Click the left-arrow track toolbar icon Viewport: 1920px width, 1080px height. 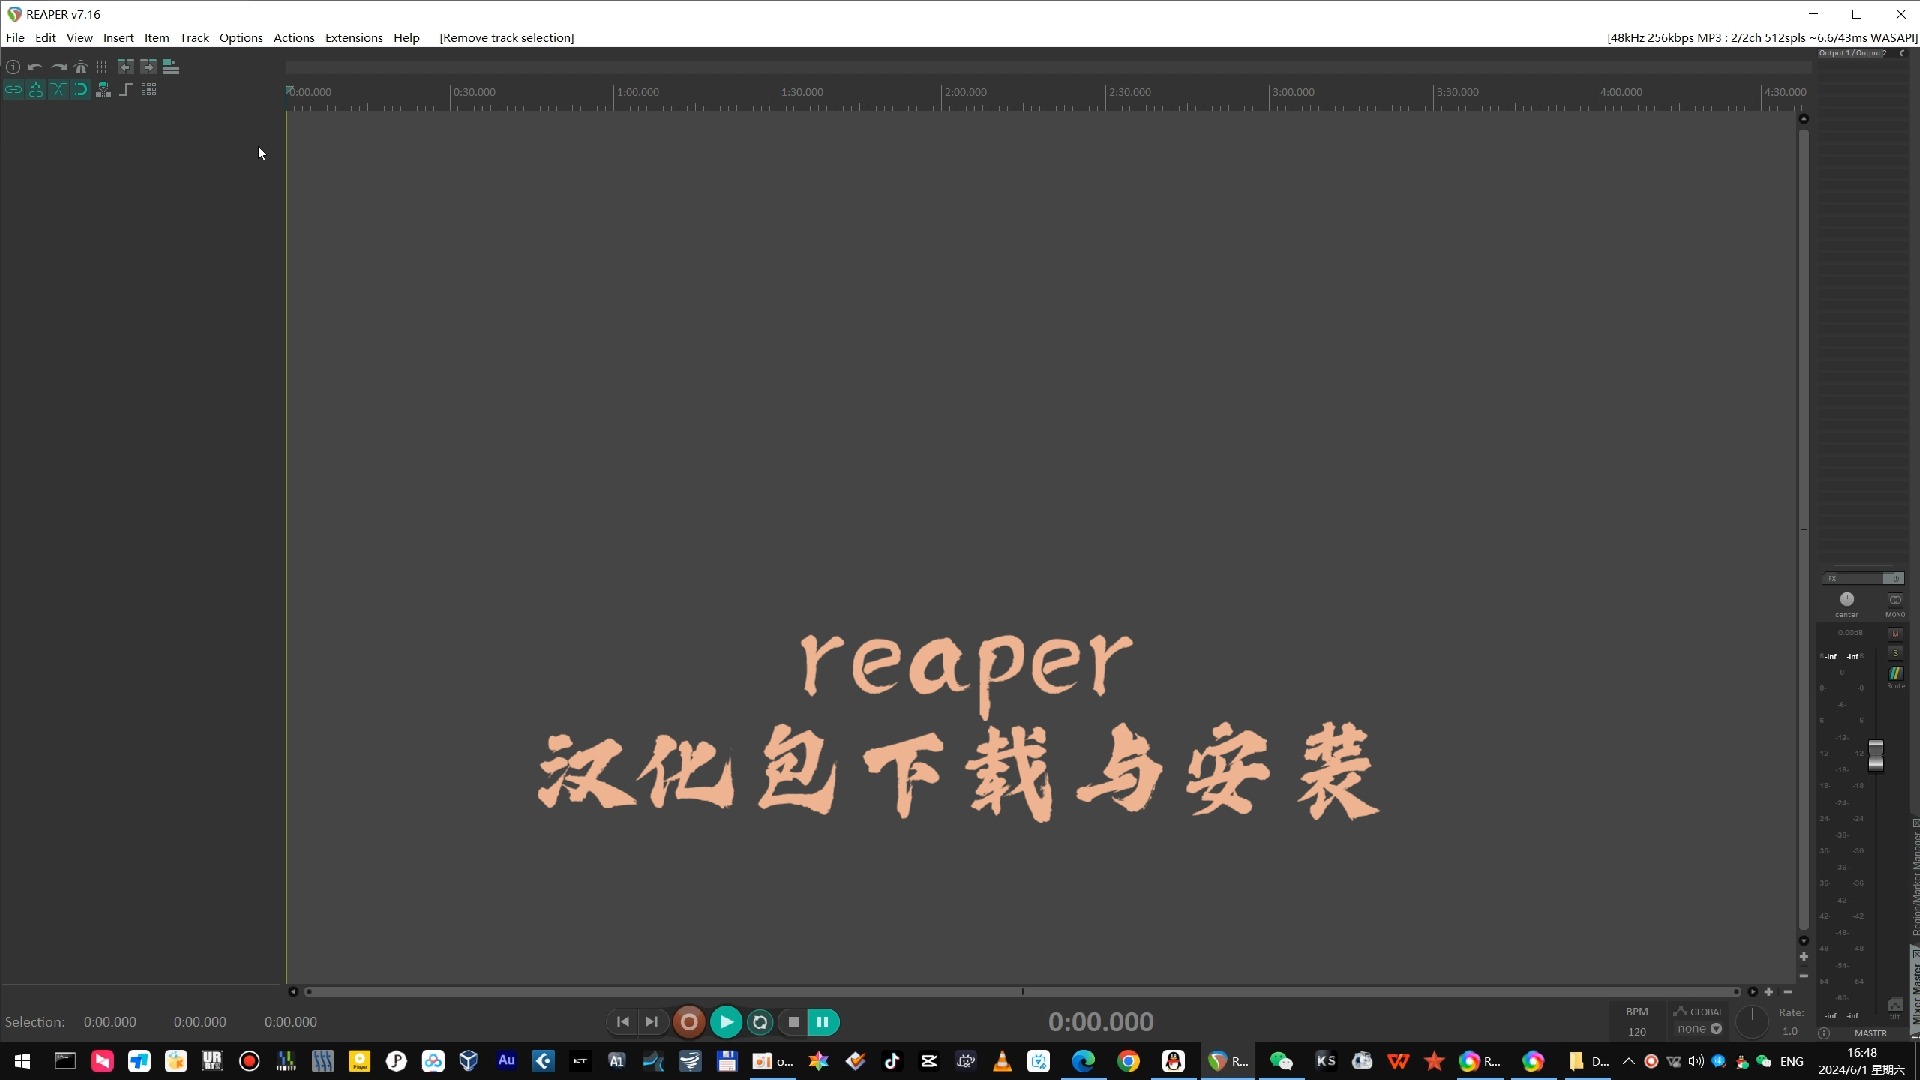click(126, 67)
